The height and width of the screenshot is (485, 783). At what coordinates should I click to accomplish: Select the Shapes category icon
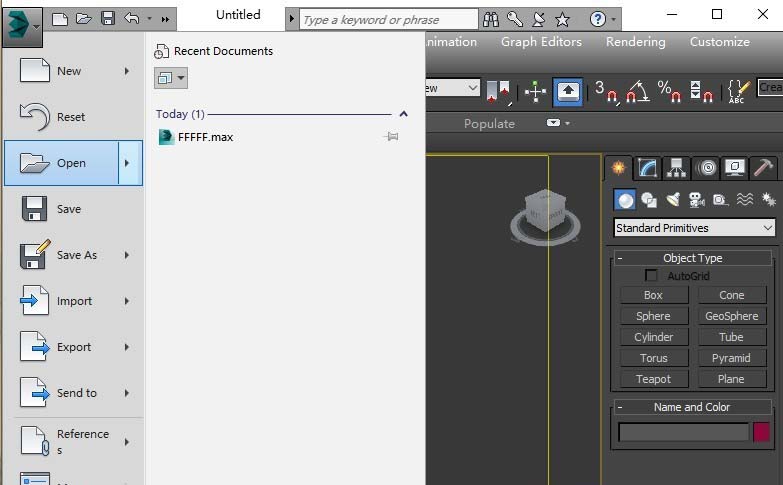click(x=649, y=200)
